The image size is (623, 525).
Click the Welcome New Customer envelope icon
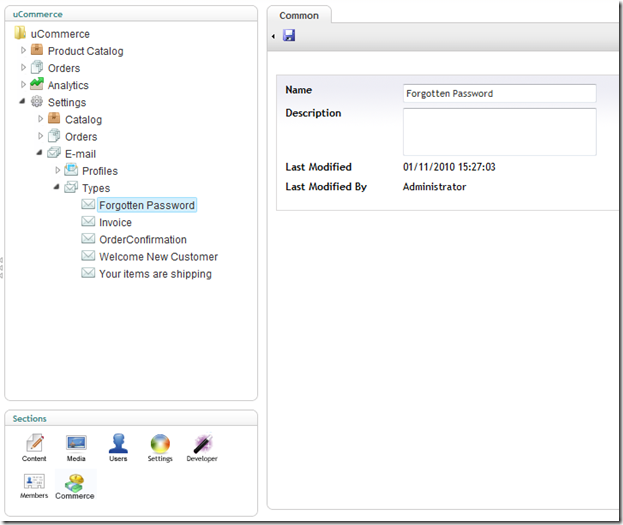click(88, 256)
